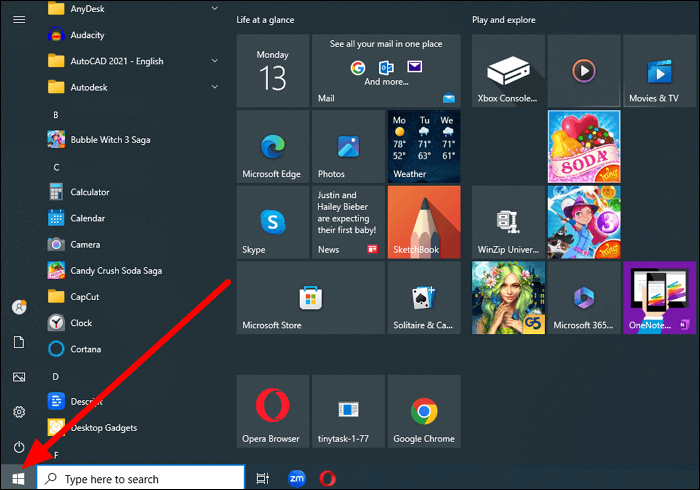Open the SketchBook tile

[x=423, y=222]
